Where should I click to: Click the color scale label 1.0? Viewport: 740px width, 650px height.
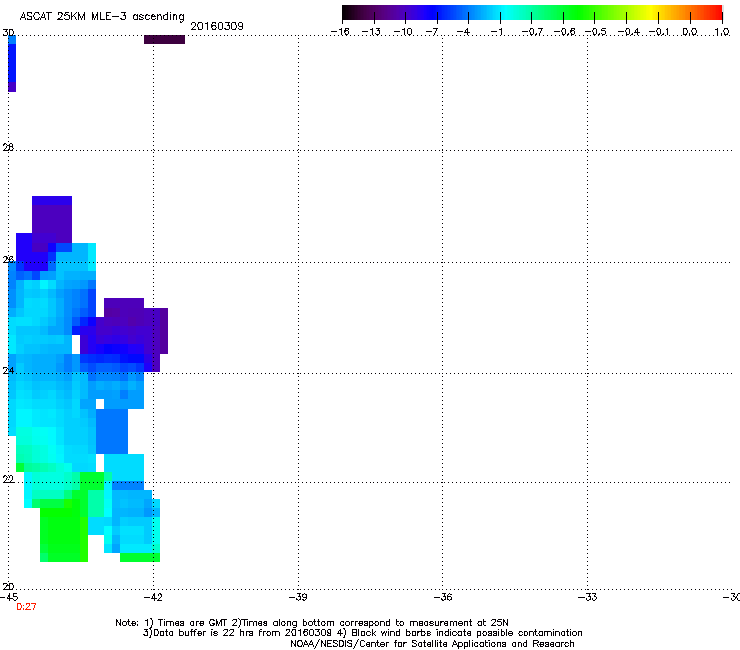722,32
